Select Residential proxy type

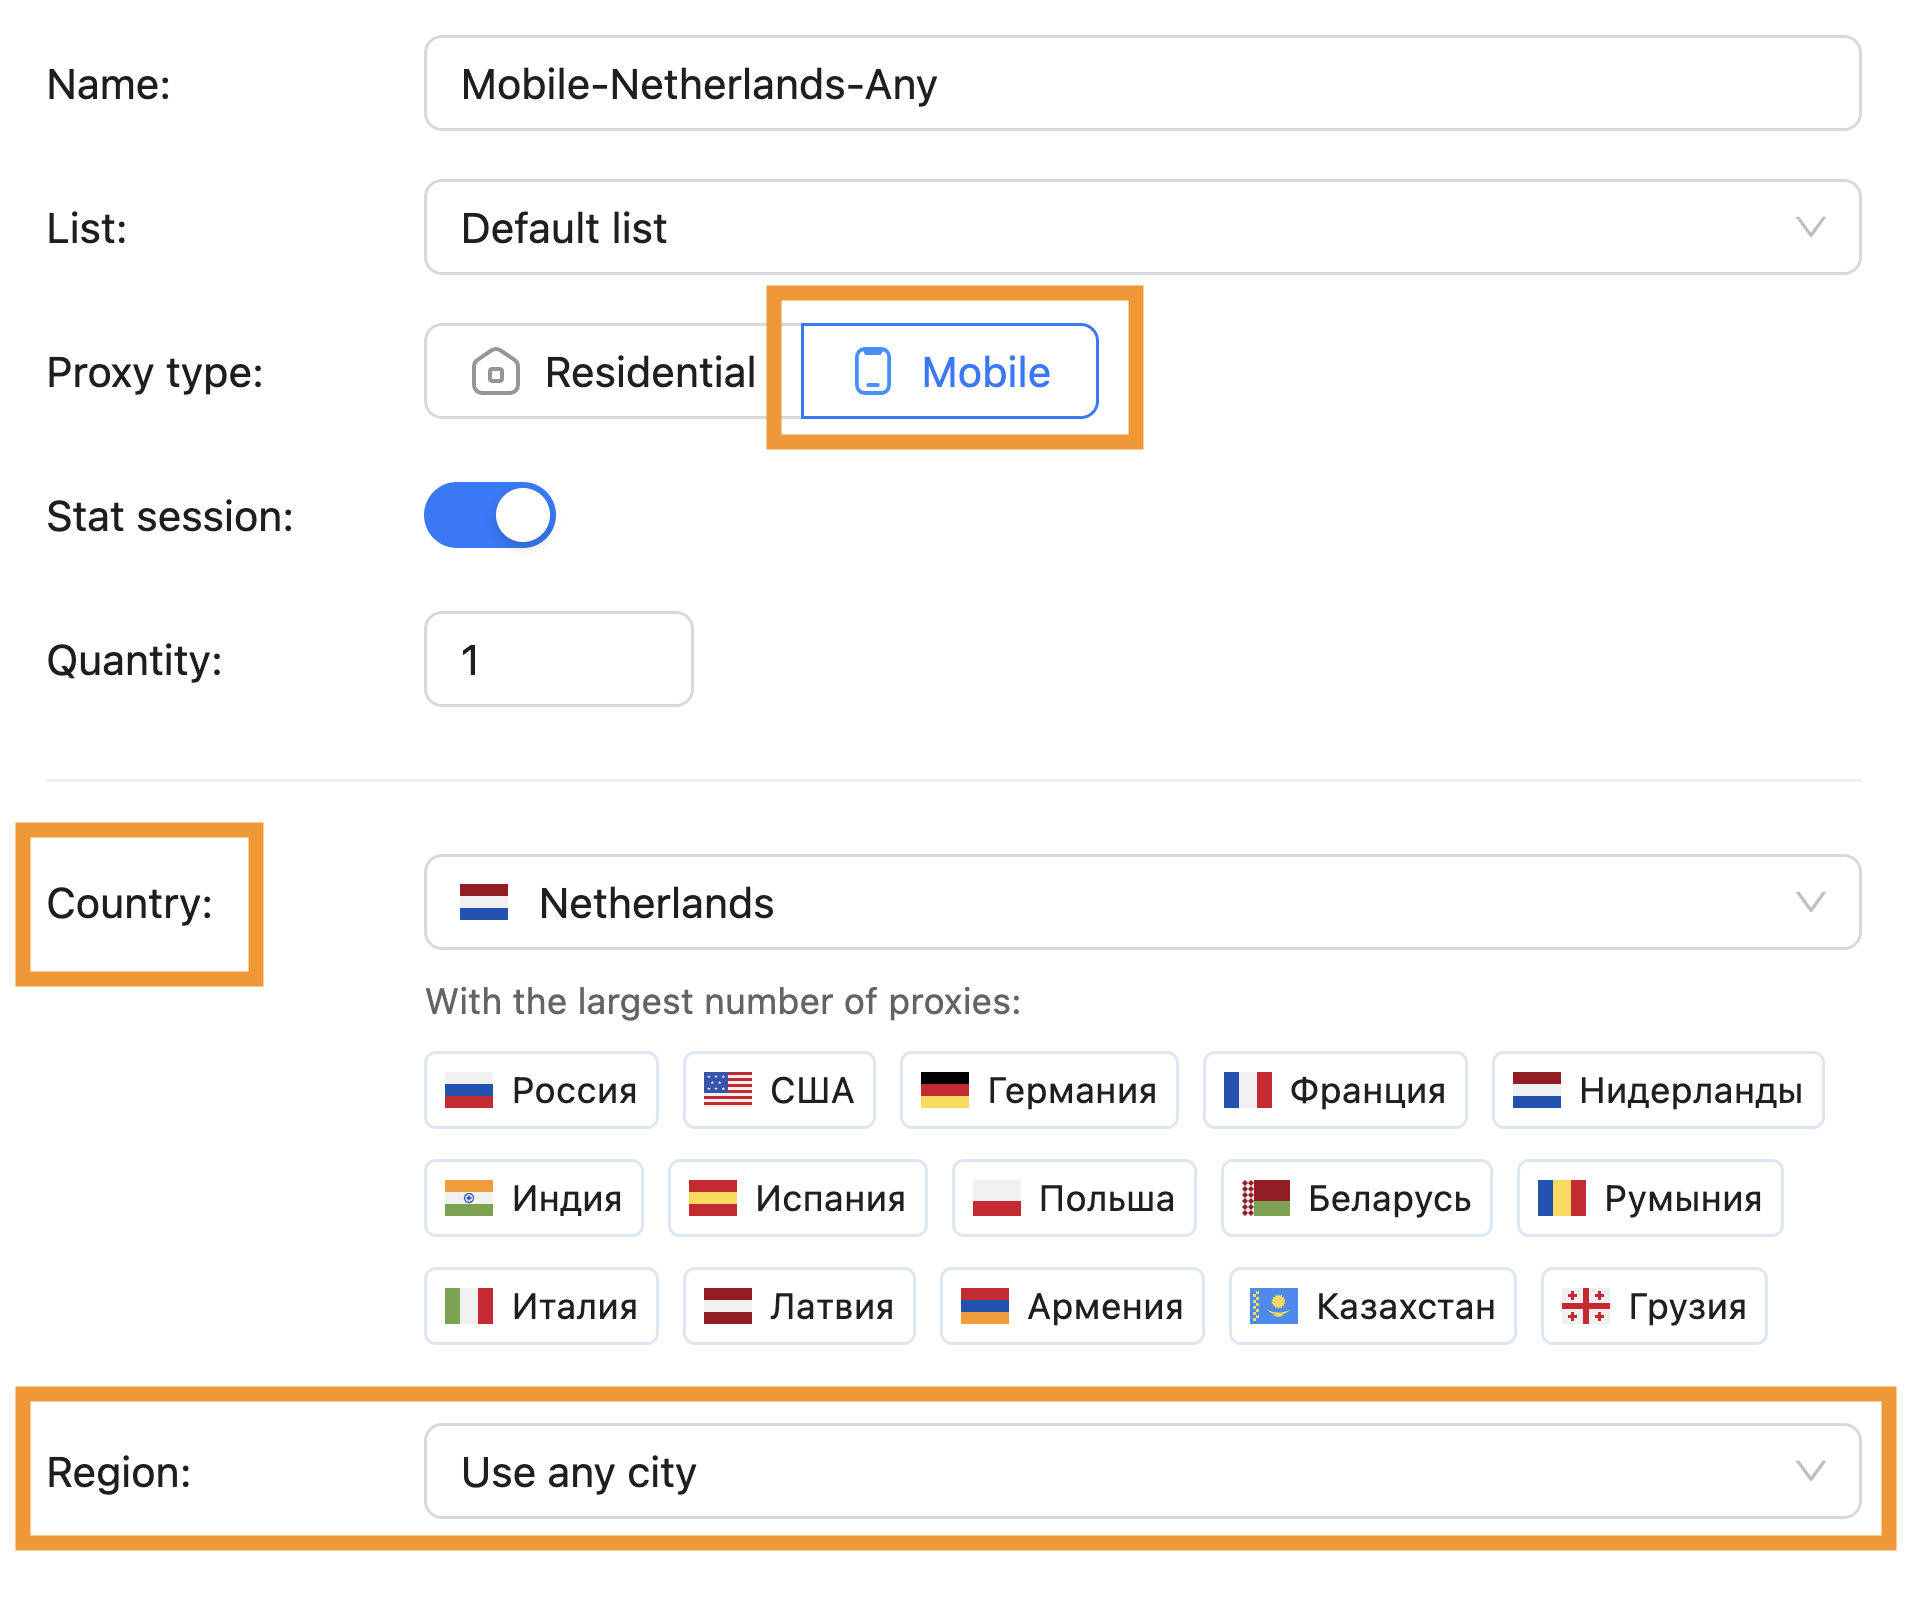(x=612, y=372)
